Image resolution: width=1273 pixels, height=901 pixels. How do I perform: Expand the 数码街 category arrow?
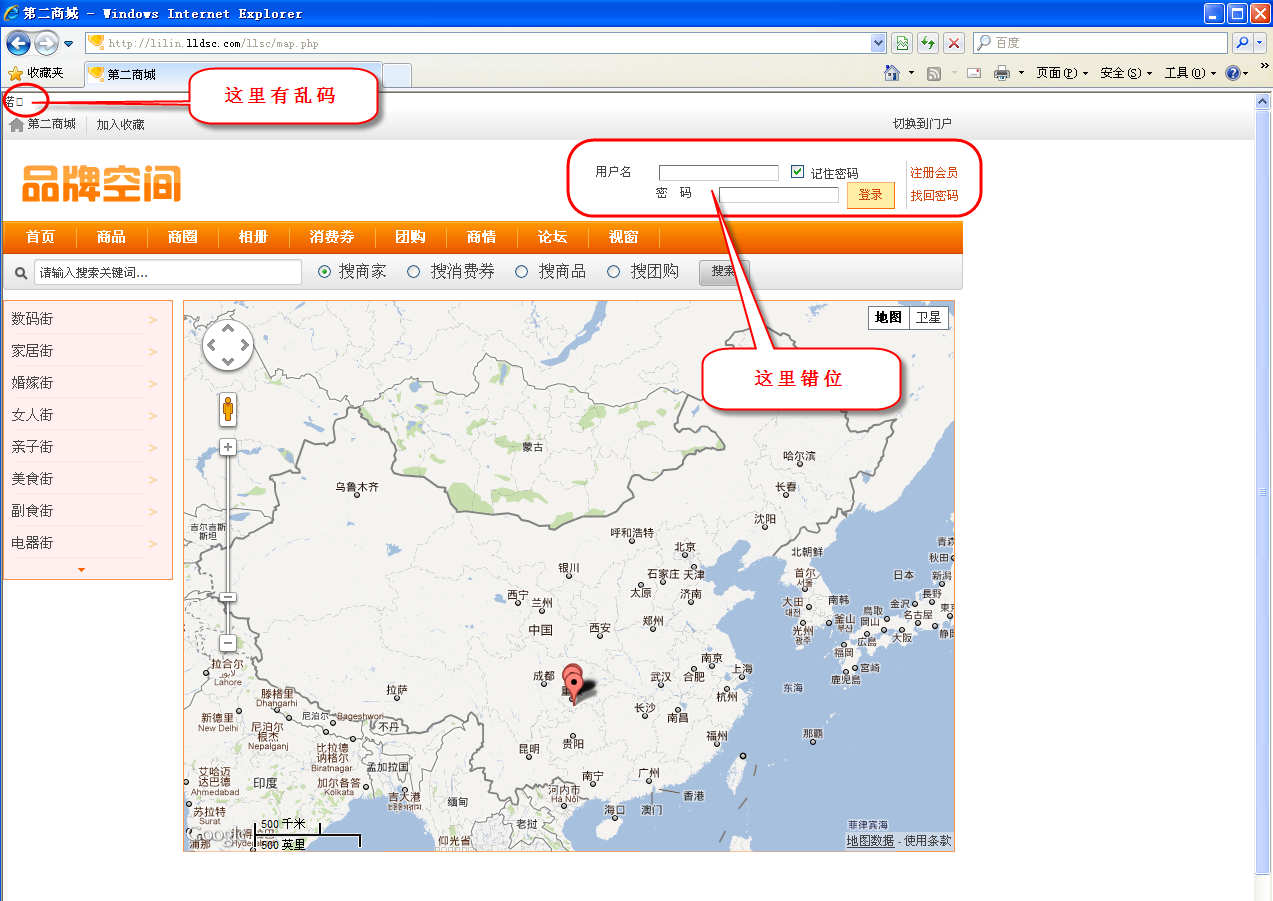(153, 319)
